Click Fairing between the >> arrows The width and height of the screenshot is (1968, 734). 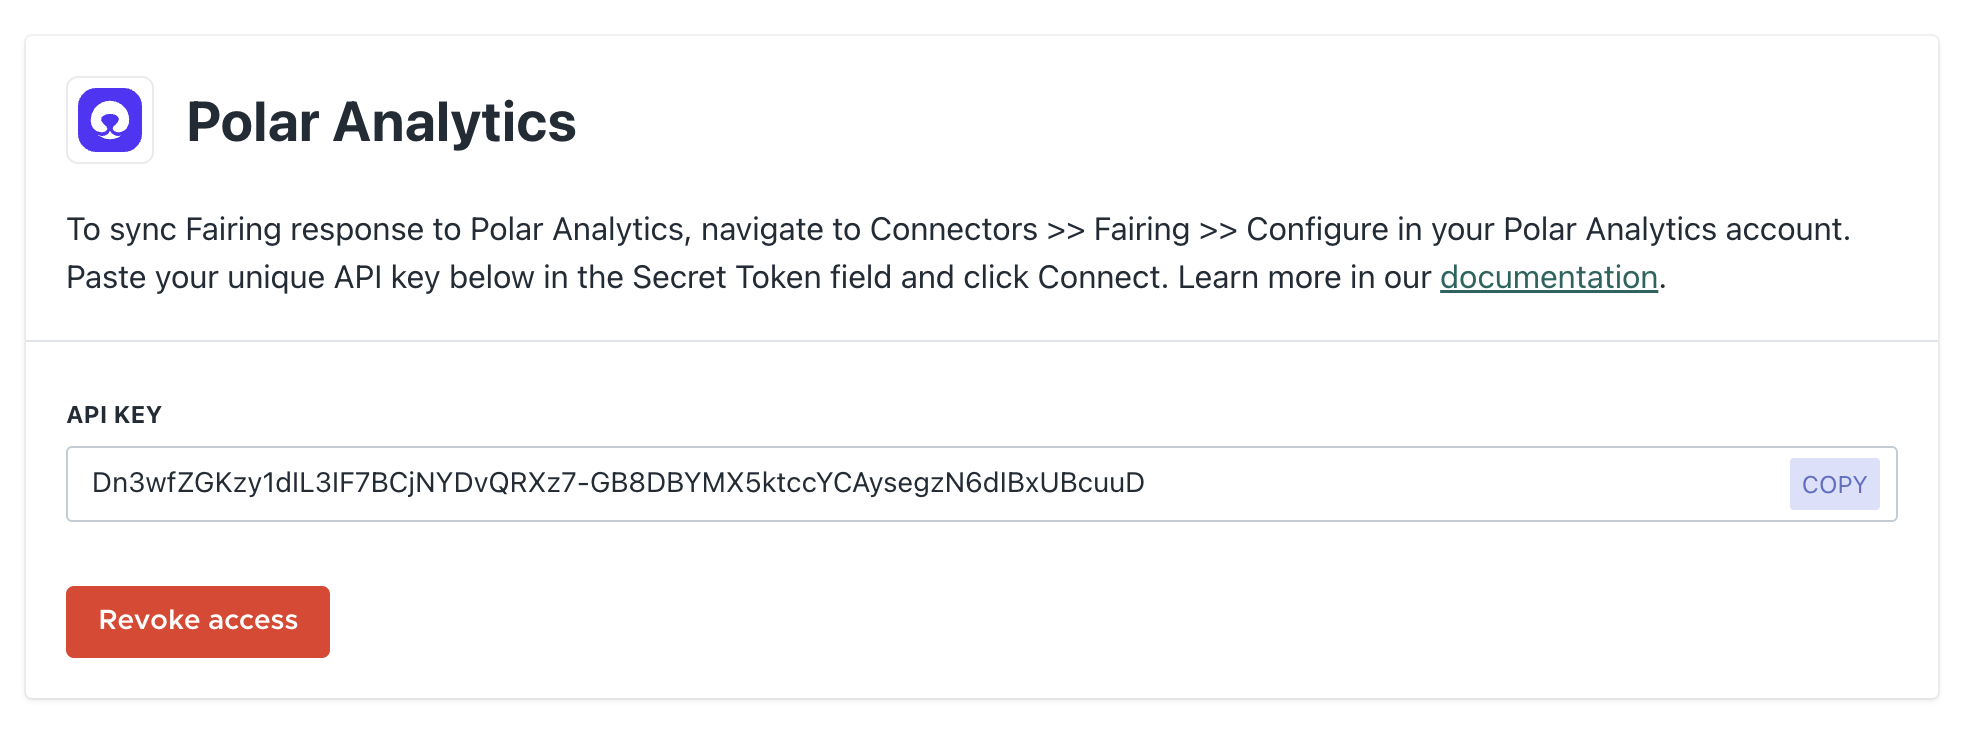[1141, 229]
